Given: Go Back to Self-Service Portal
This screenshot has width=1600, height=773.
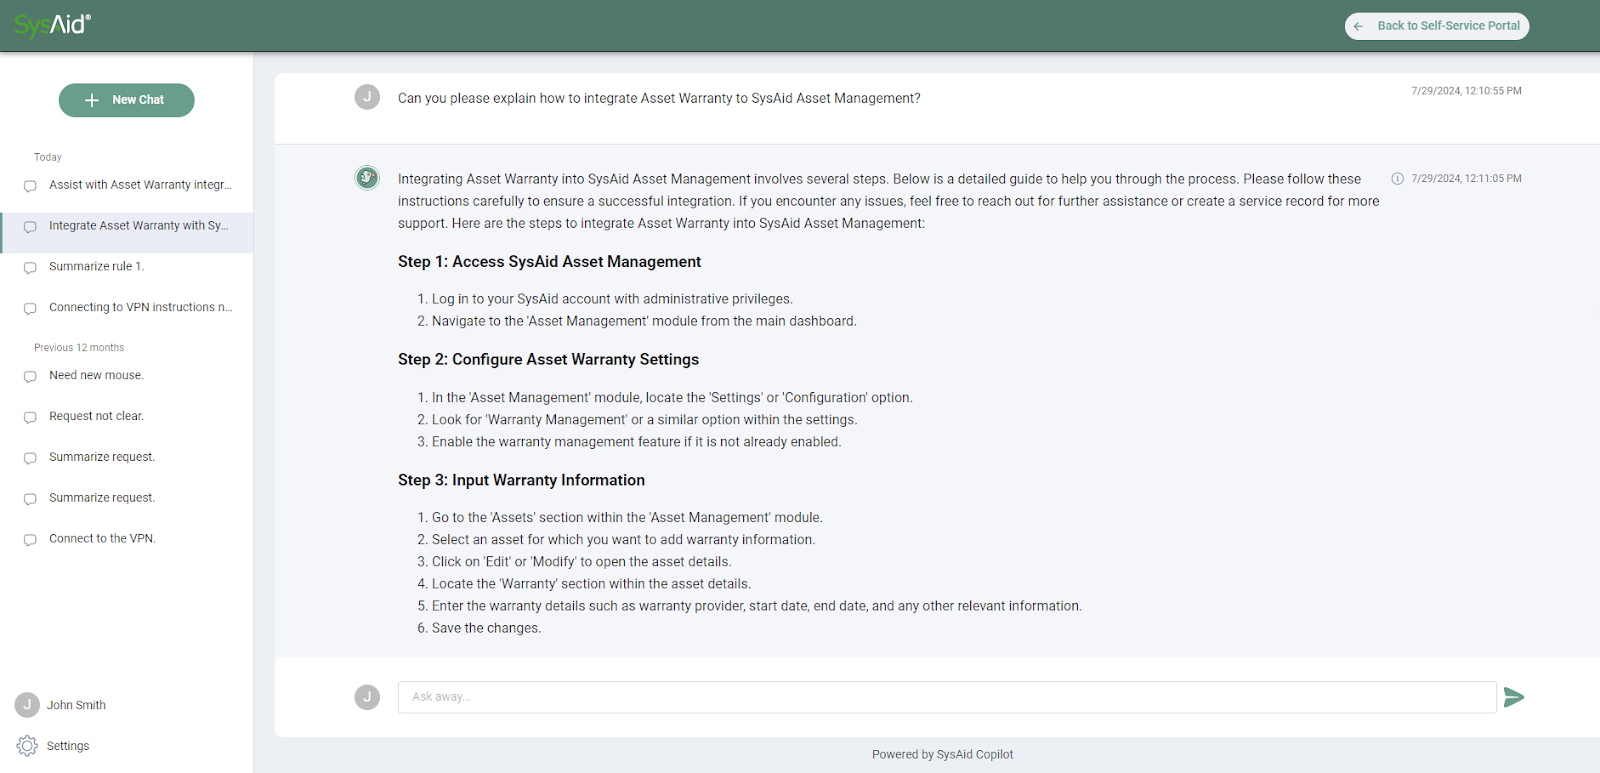Looking at the screenshot, I should pyautogui.click(x=1436, y=26).
